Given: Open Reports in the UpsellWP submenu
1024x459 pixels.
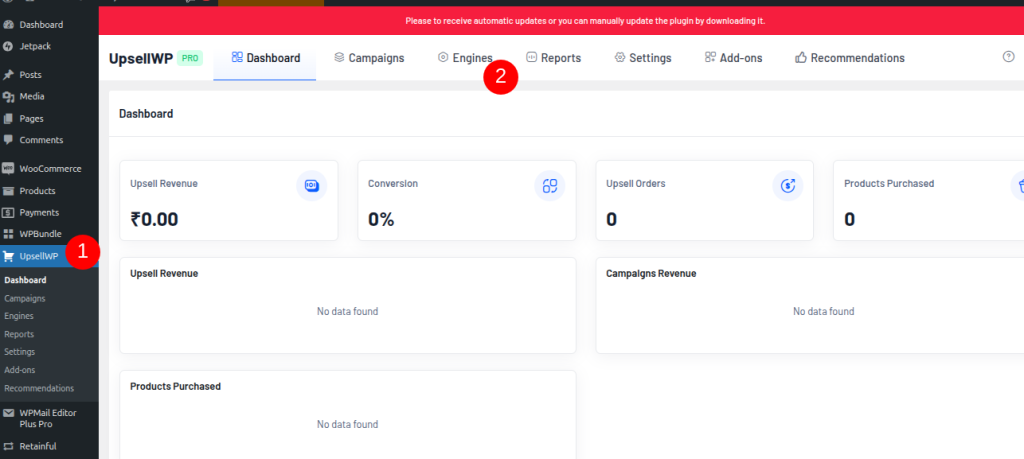Looking at the screenshot, I should [19, 334].
